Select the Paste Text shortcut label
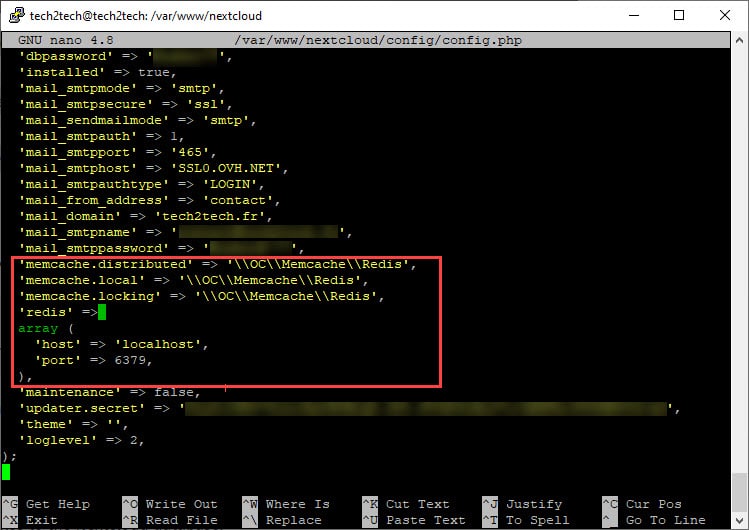The height and width of the screenshot is (530, 749). 425,520
